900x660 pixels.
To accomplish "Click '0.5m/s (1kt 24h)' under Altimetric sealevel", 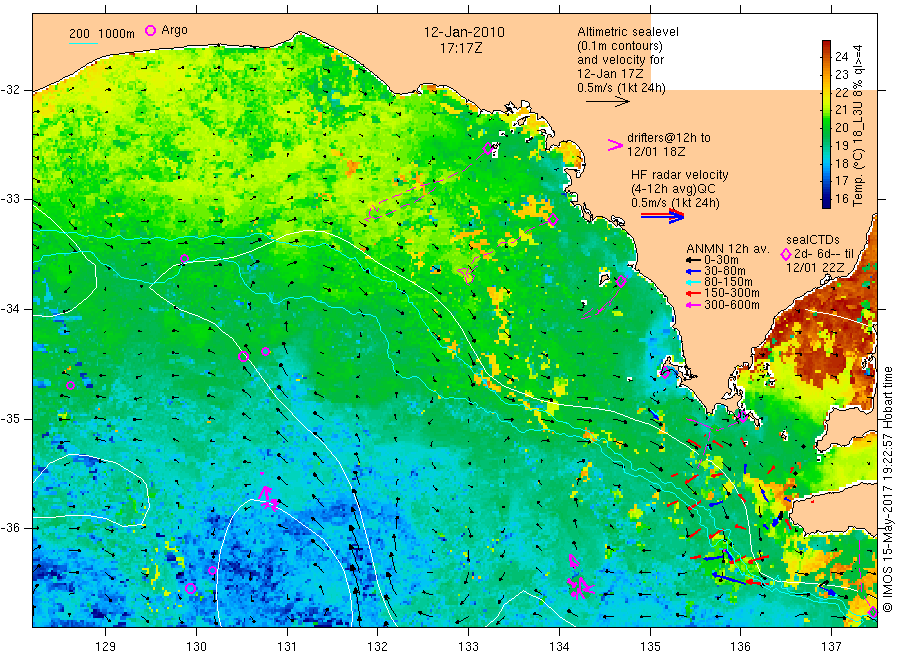I will tap(622, 88).
